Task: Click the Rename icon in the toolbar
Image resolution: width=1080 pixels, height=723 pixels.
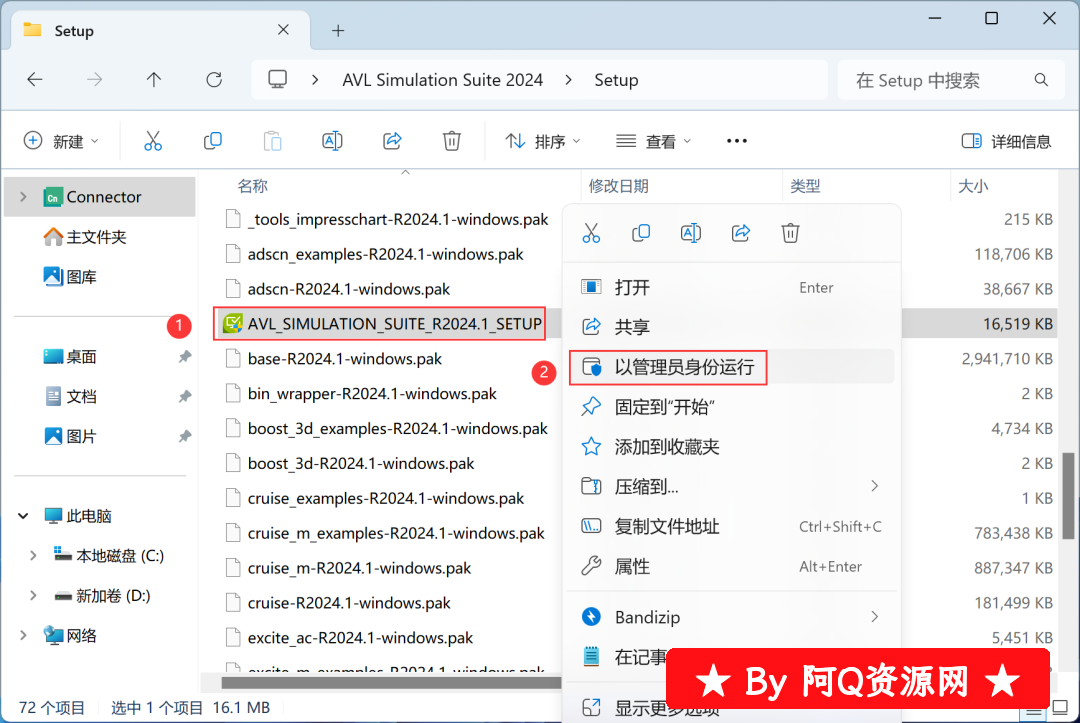Action: pyautogui.click(x=332, y=141)
